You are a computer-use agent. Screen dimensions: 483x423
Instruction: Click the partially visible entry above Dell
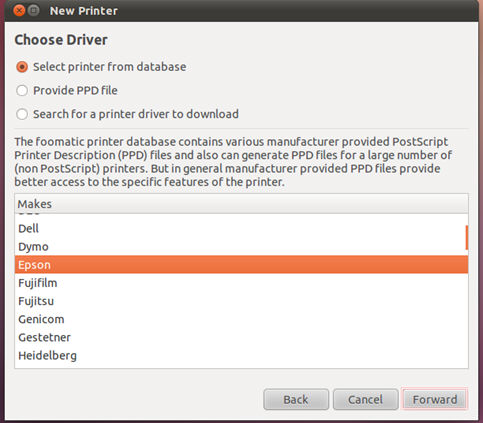pyautogui.click(x=241, y=216)
